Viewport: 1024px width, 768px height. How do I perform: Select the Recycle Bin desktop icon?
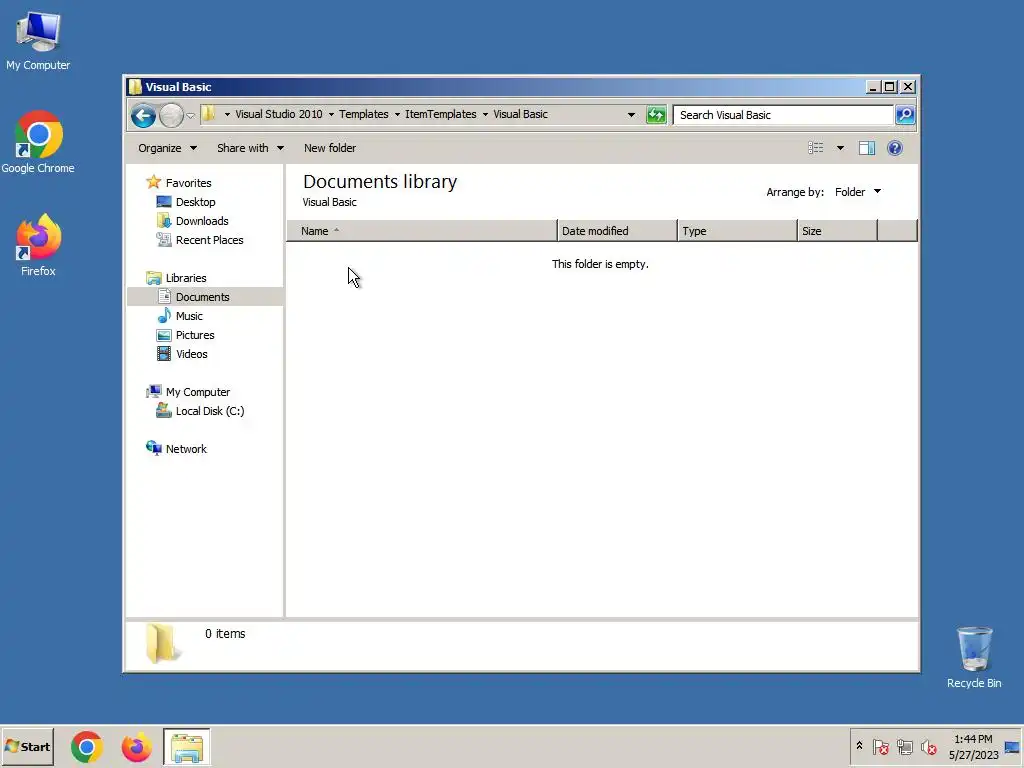click(974, 657)
